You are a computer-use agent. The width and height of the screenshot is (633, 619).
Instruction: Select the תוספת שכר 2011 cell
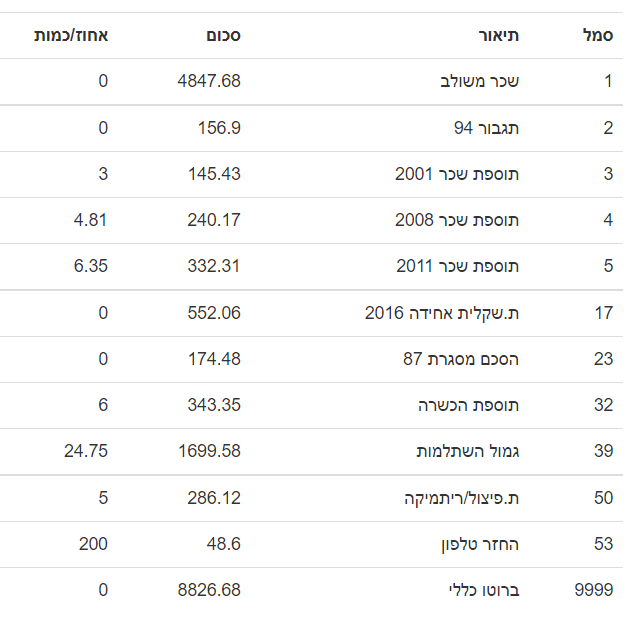(x=457, y=265)
